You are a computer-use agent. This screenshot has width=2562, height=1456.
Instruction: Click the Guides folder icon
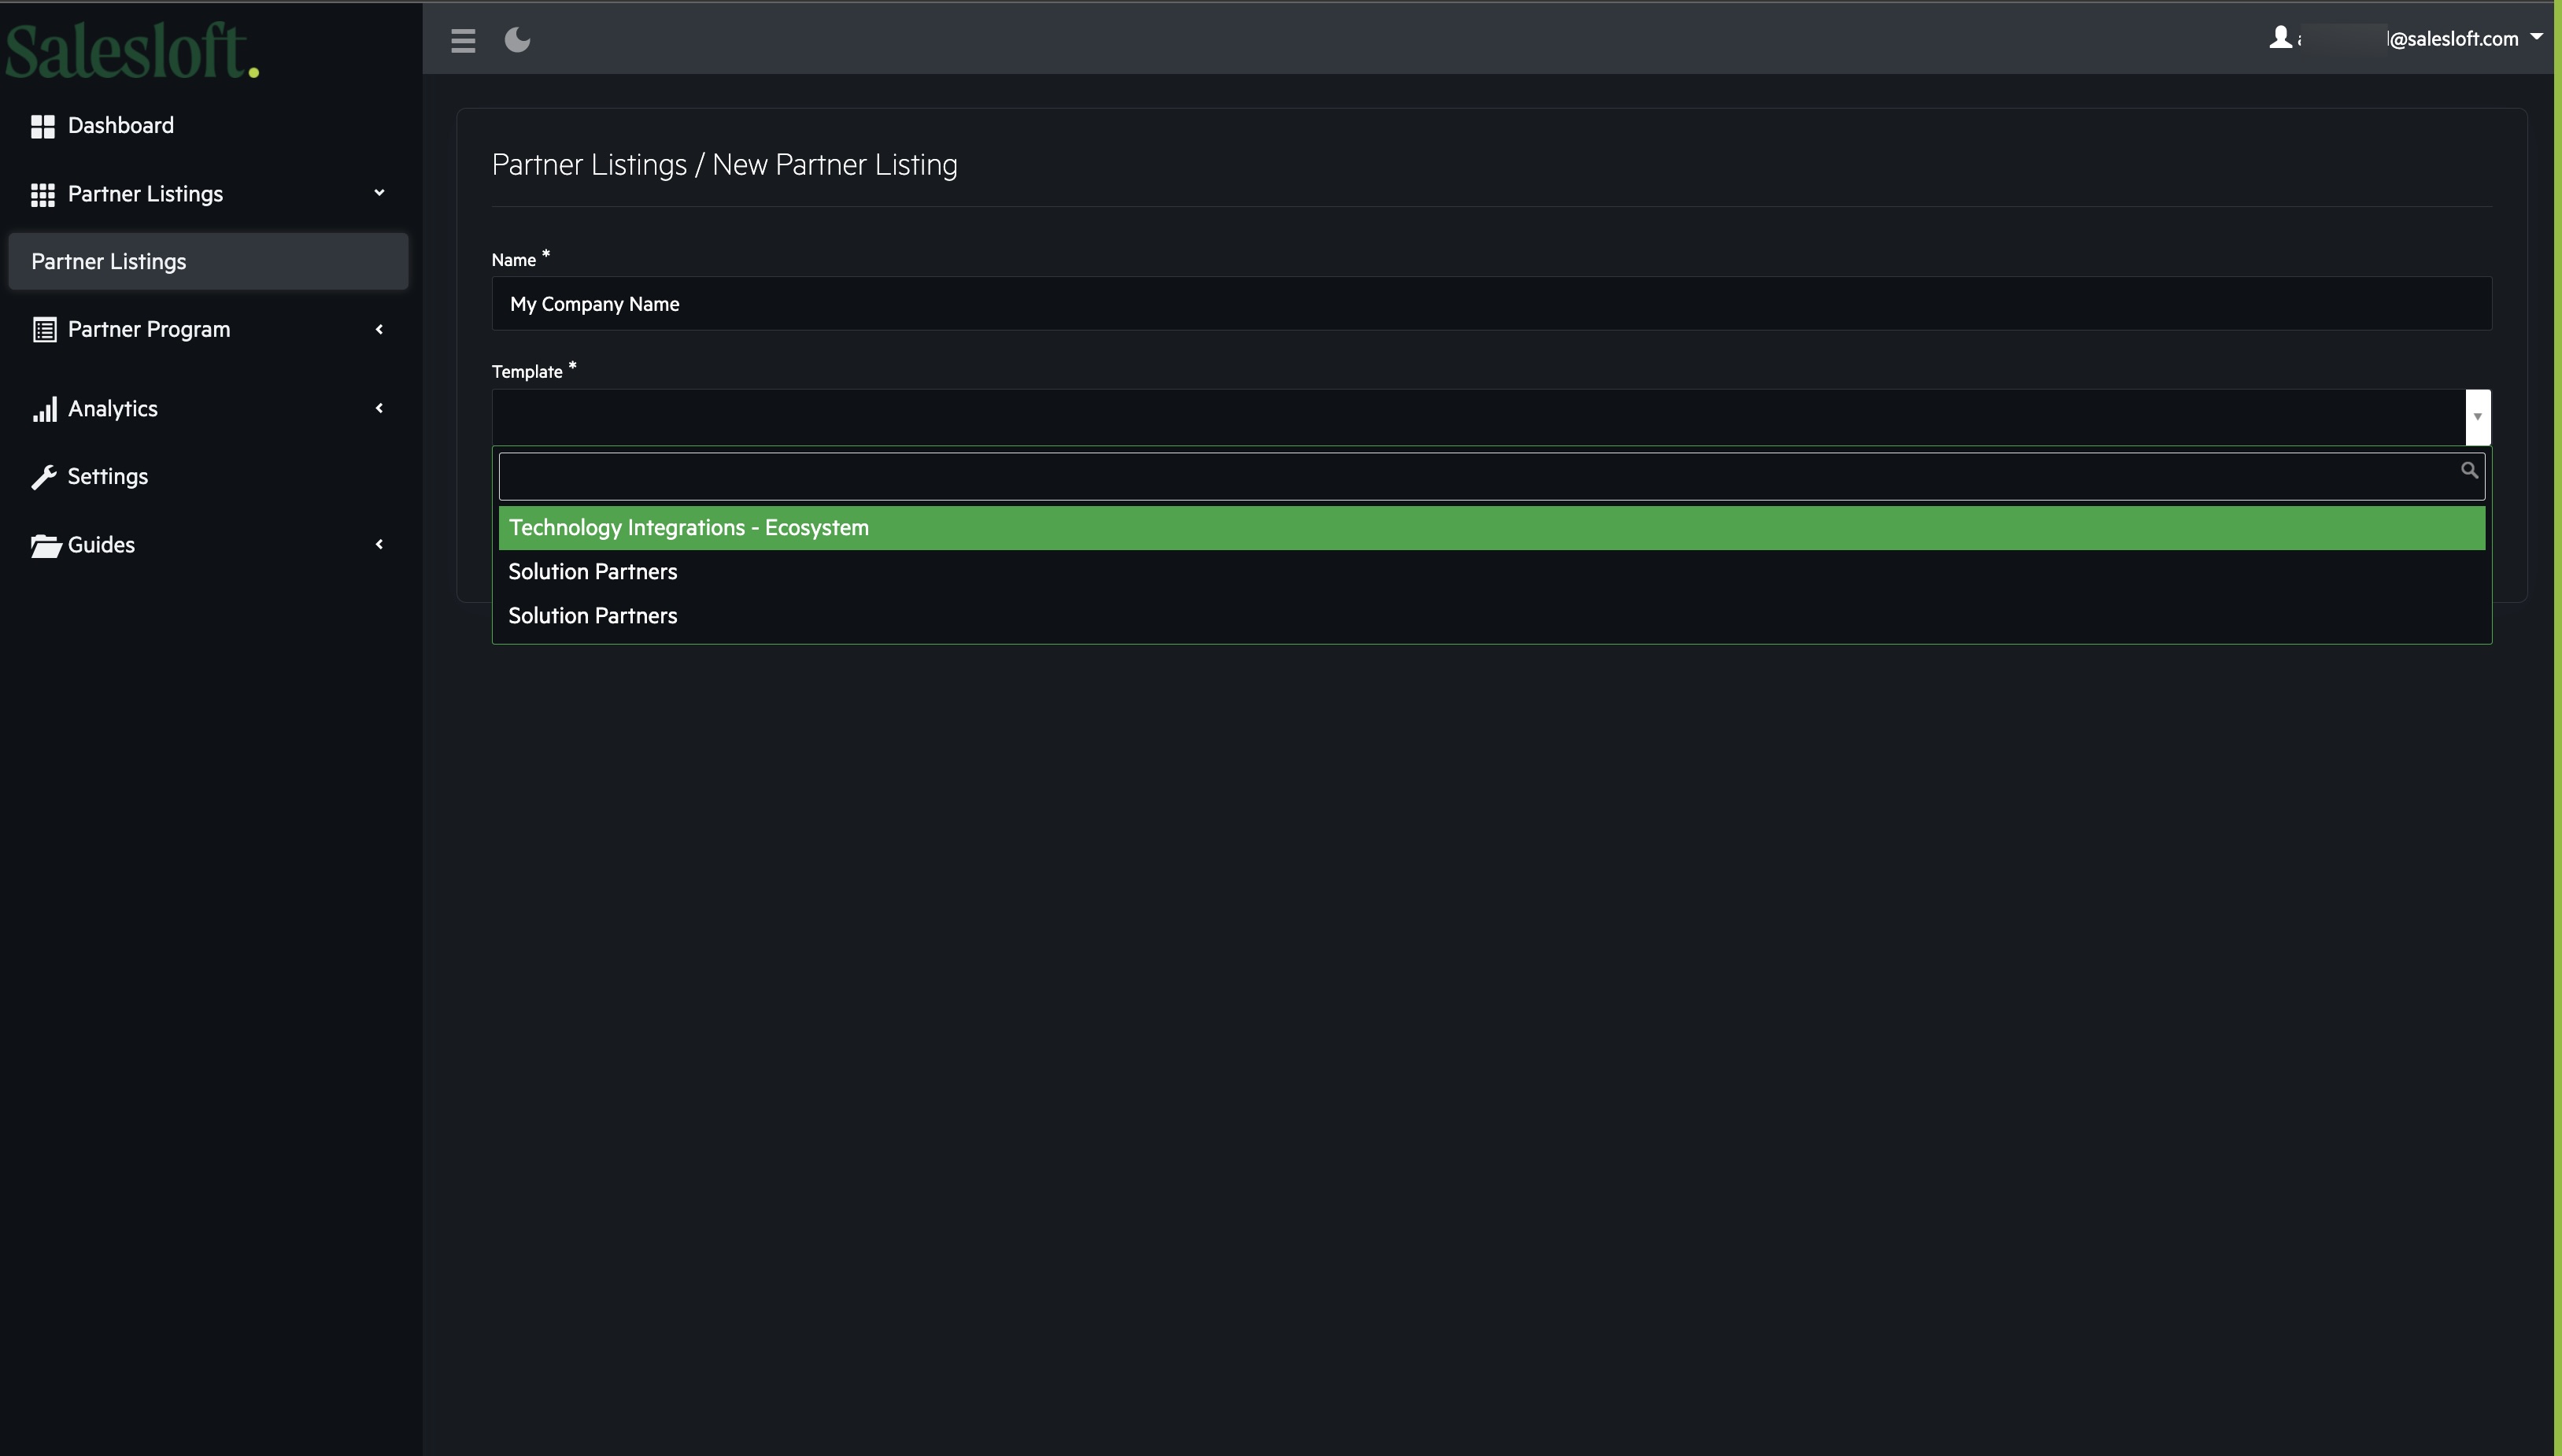45,545
